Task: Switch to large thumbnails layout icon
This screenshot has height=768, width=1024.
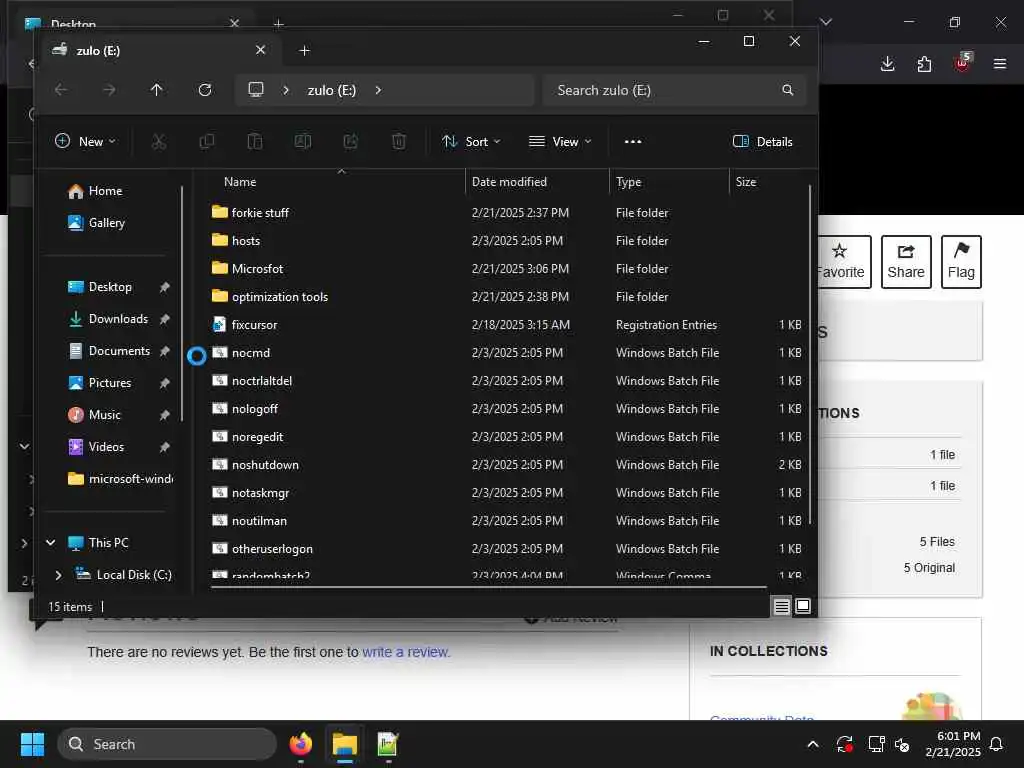Action: point(803,607)
